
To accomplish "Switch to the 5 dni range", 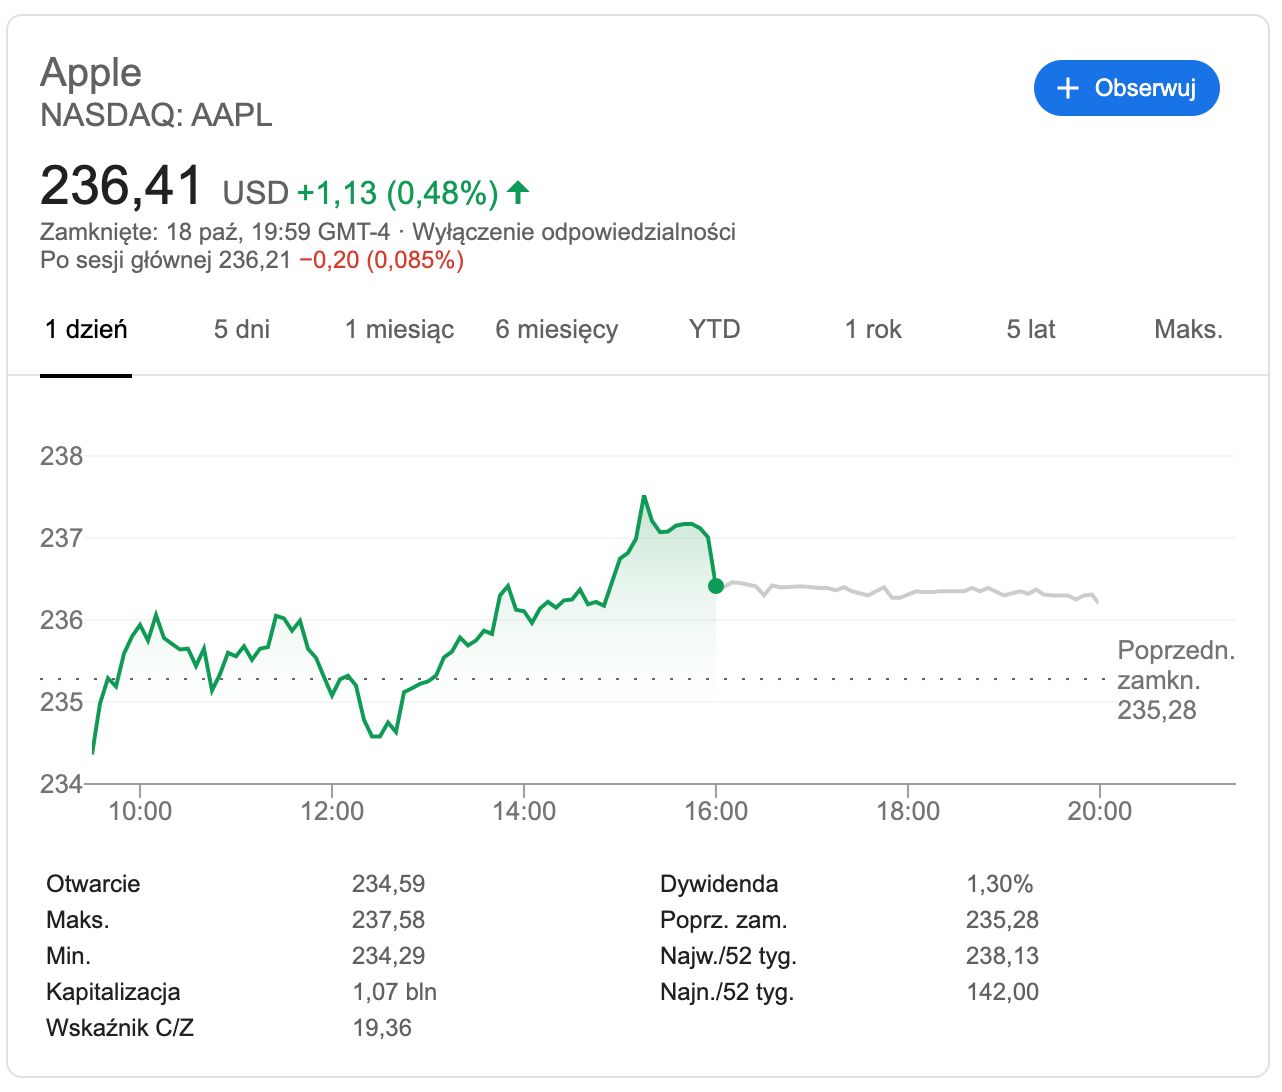I will coord(242,330).
